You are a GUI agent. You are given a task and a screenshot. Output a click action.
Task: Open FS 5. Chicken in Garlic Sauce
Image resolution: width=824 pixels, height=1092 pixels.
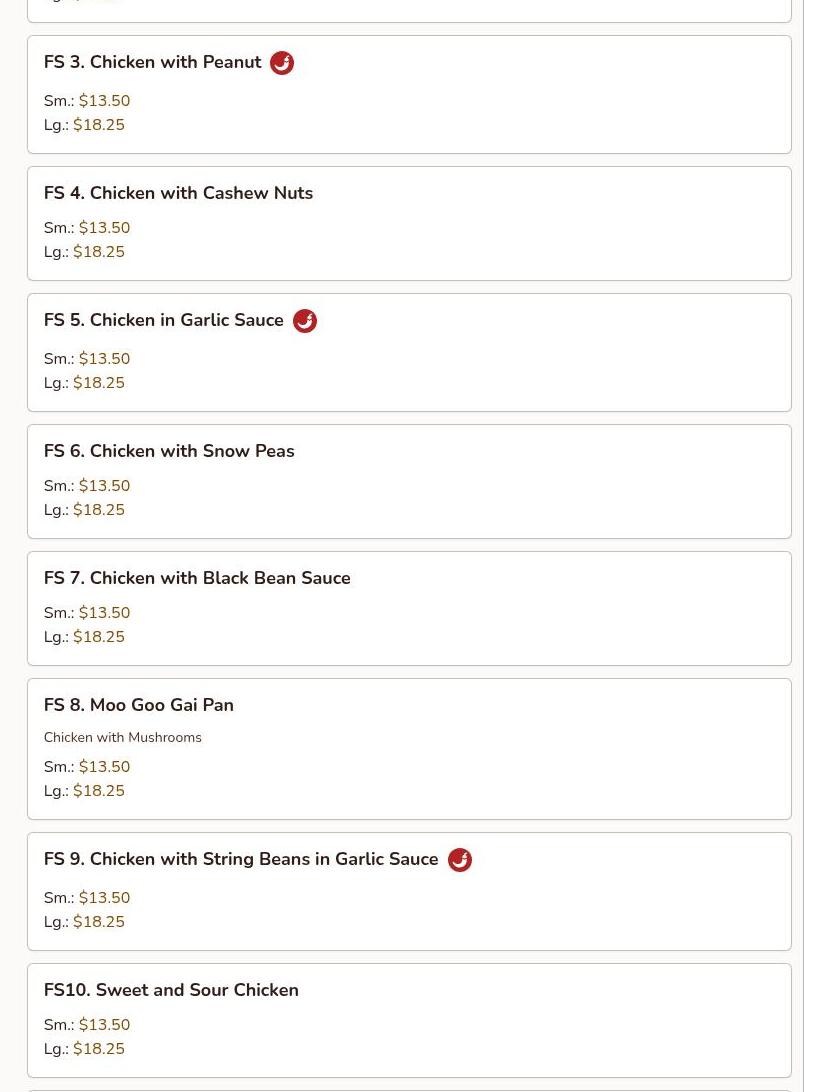pyautogui.click(x=164, y=321)
